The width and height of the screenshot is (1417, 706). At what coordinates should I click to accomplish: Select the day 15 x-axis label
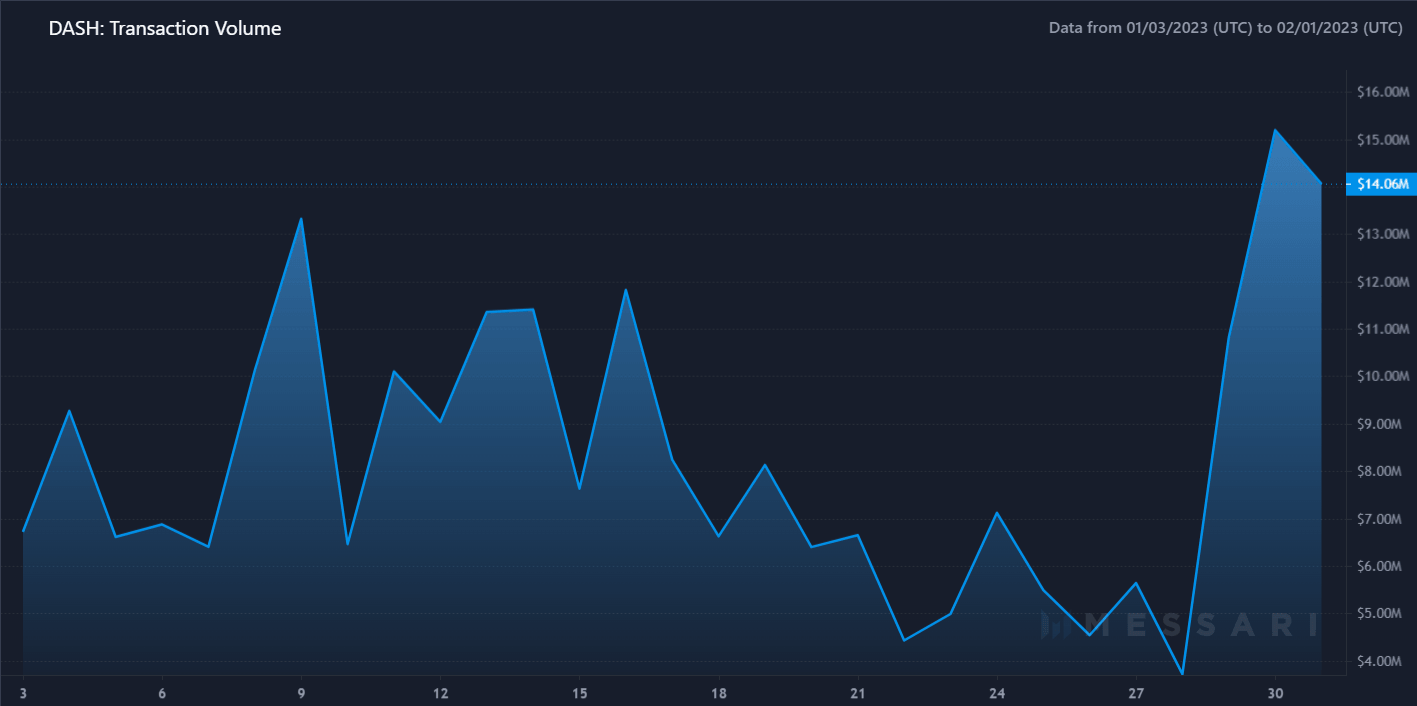[578, 691]
